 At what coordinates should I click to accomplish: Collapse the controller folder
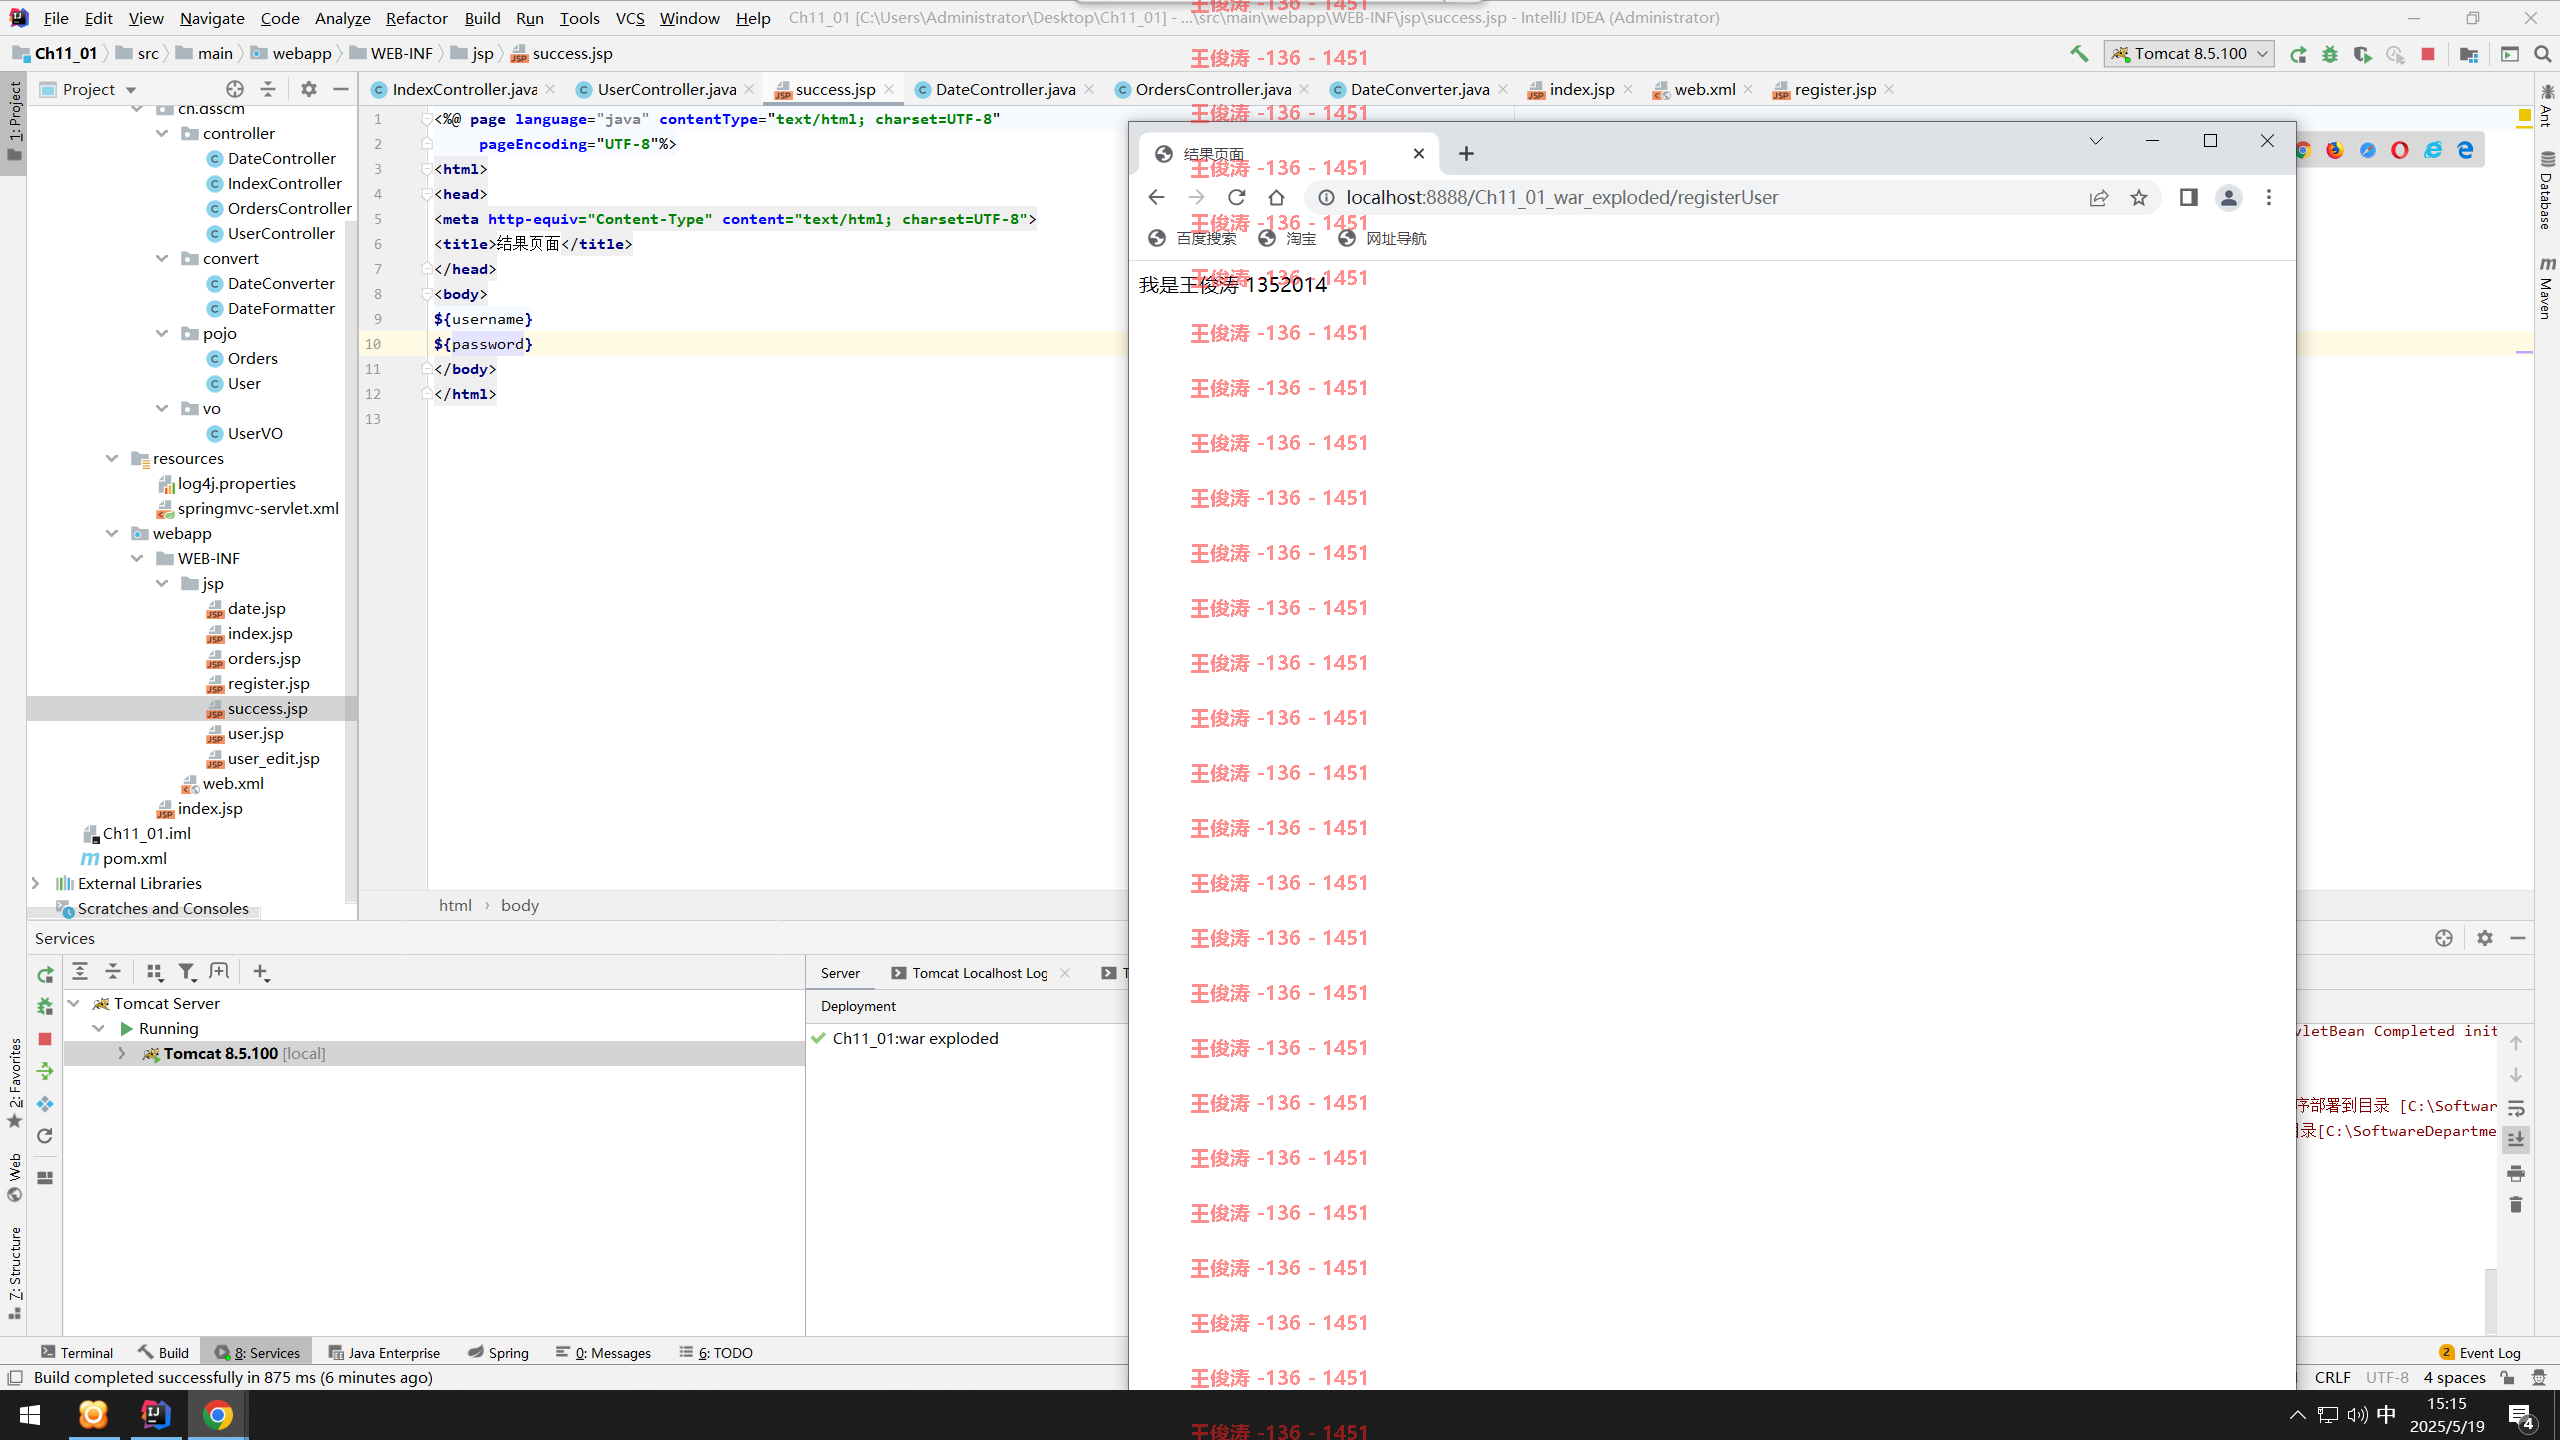162,133
